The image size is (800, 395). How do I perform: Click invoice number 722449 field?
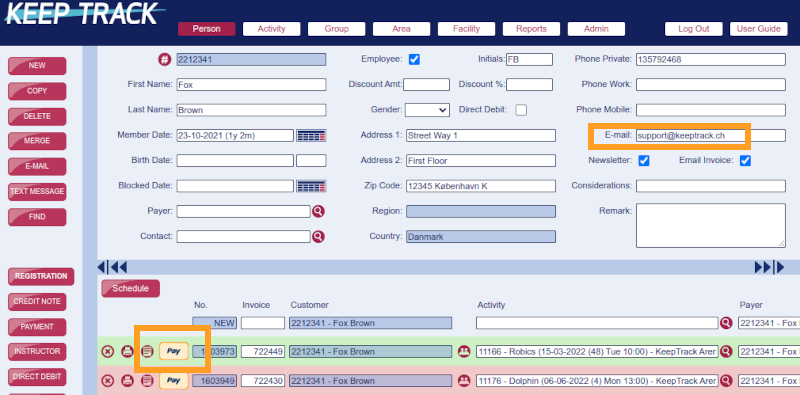(x=263, y=351)
